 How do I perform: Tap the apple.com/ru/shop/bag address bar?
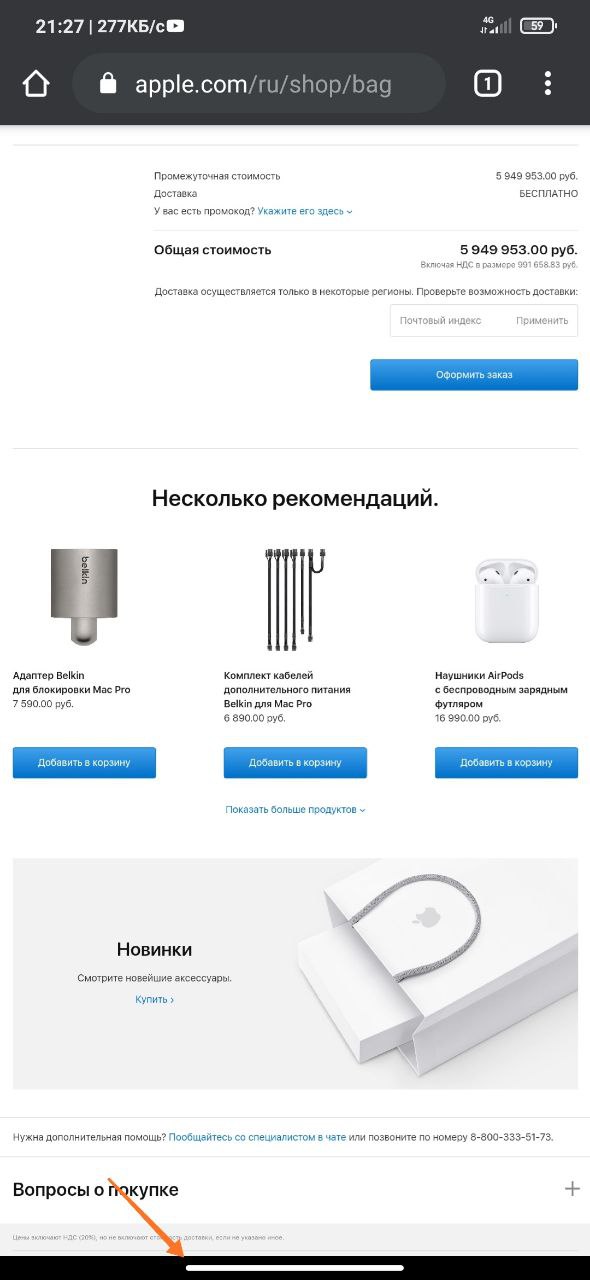[259, 84]
